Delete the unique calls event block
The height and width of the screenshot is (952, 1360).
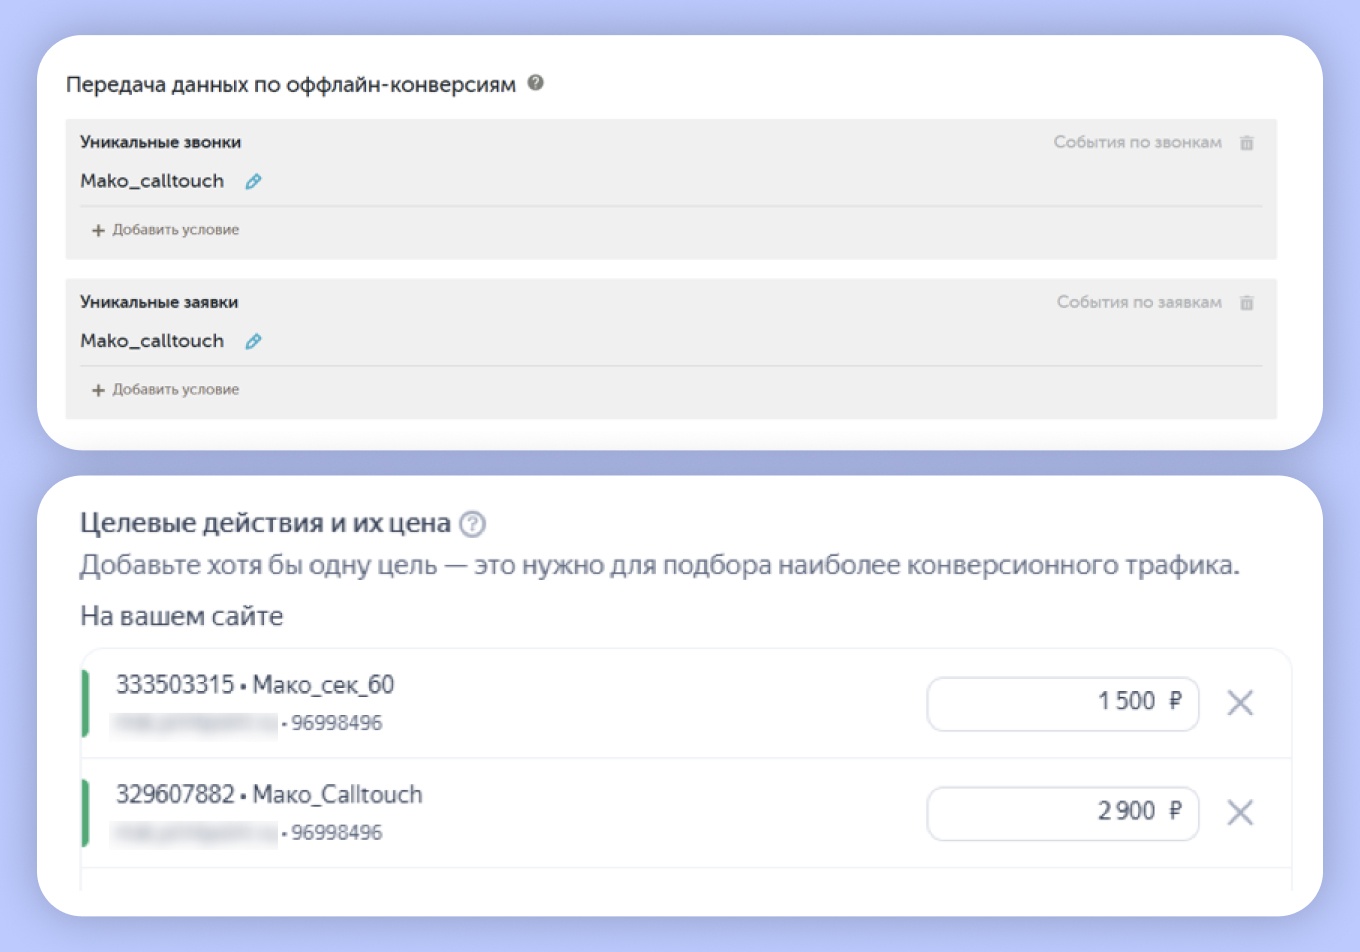[x=1247, y=143]
